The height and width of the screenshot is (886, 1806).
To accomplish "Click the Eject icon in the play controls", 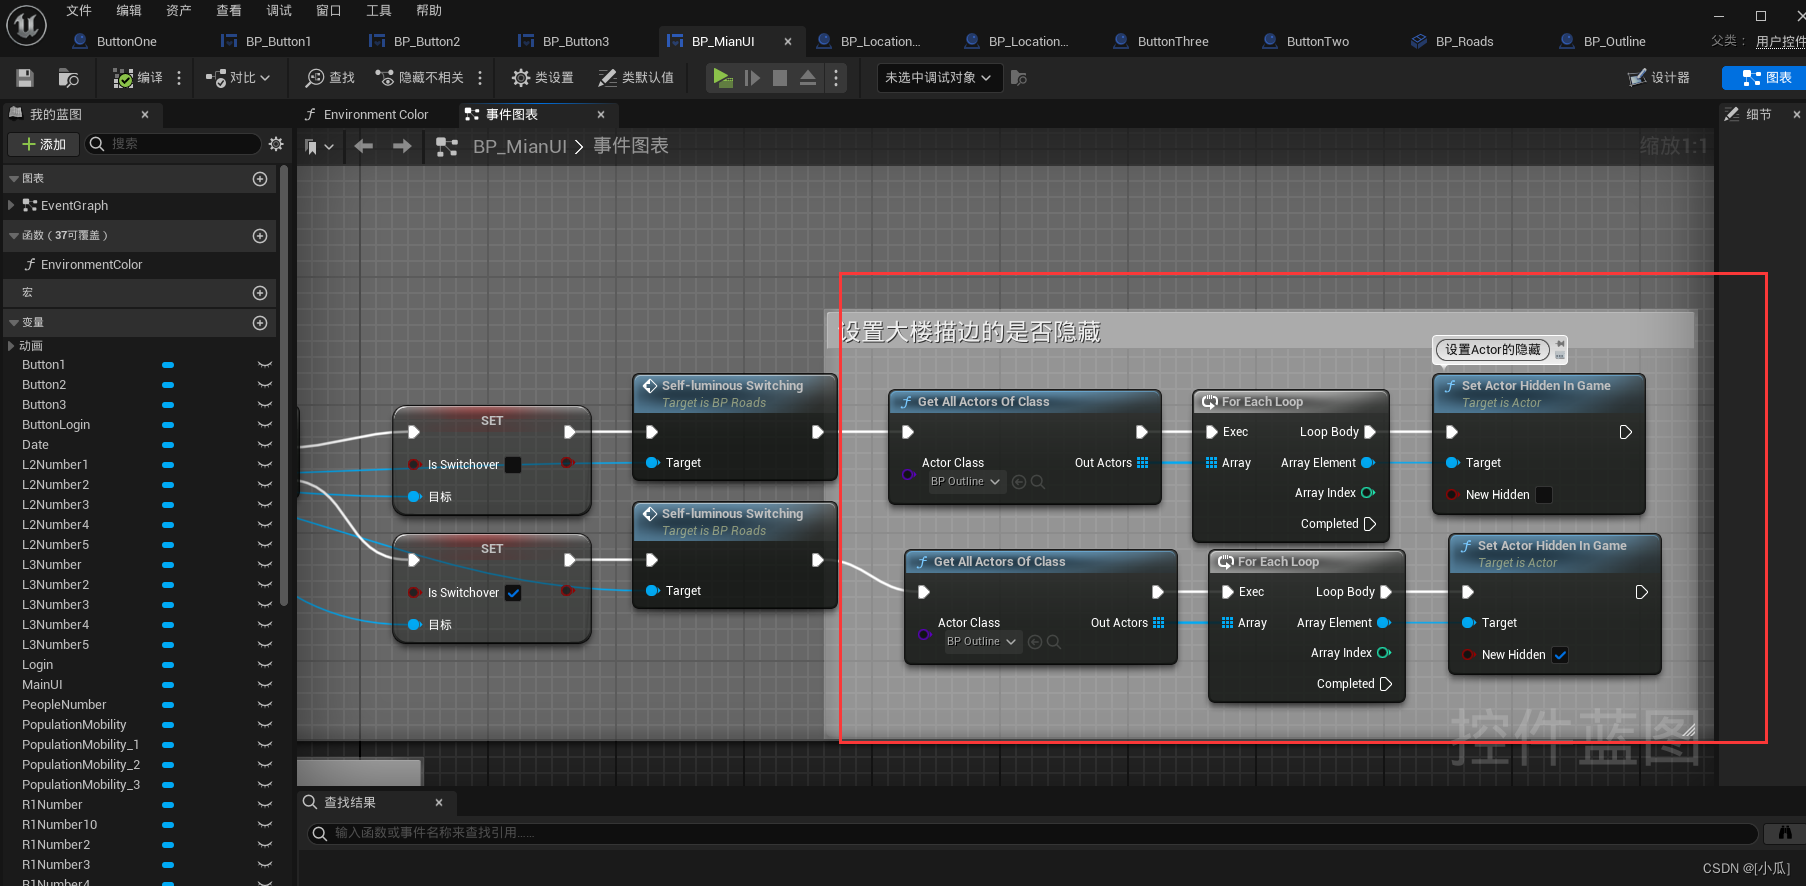I will 808,77.
